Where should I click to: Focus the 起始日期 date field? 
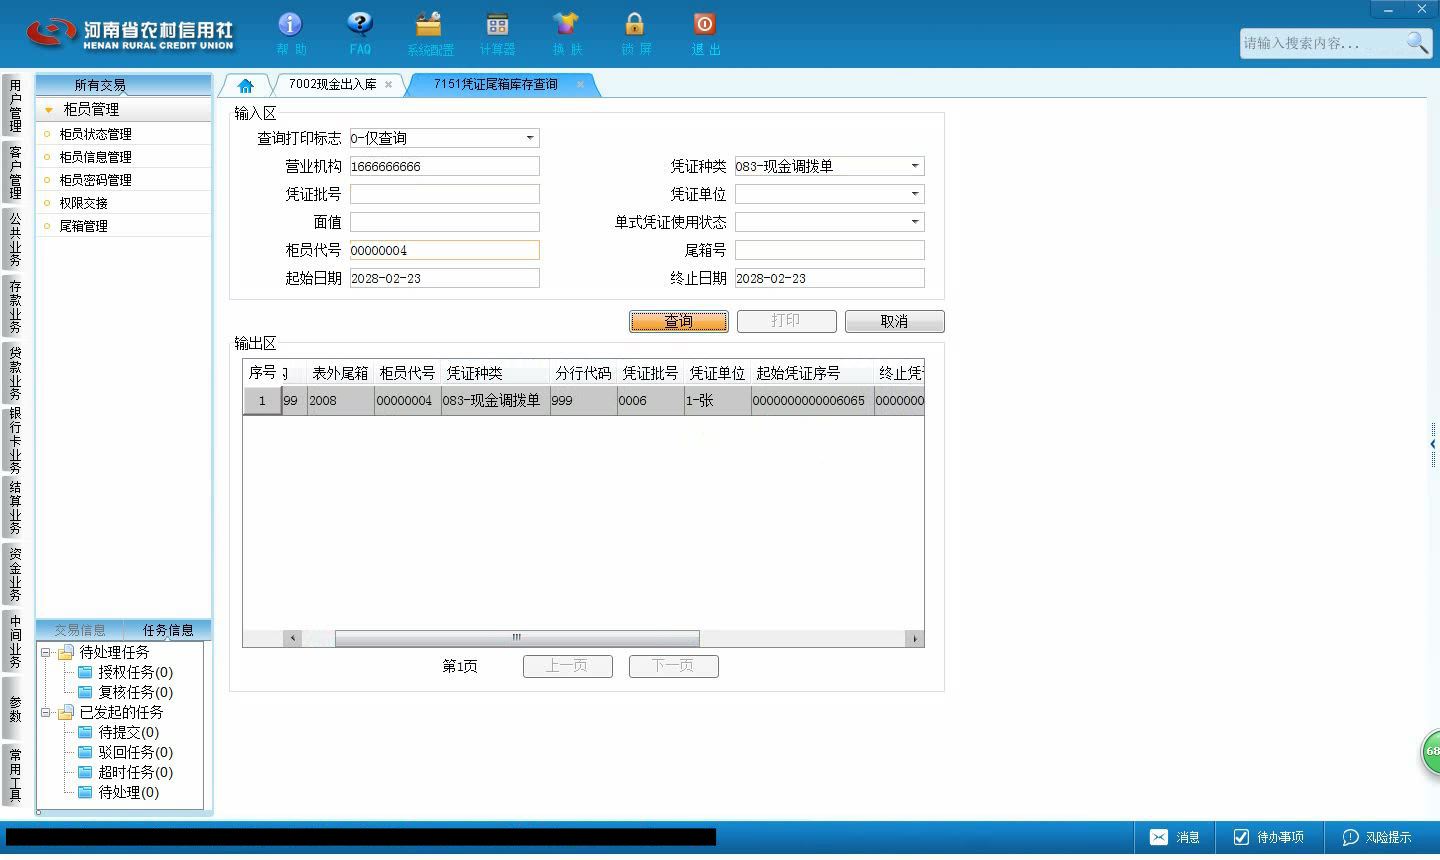(444, 278)
